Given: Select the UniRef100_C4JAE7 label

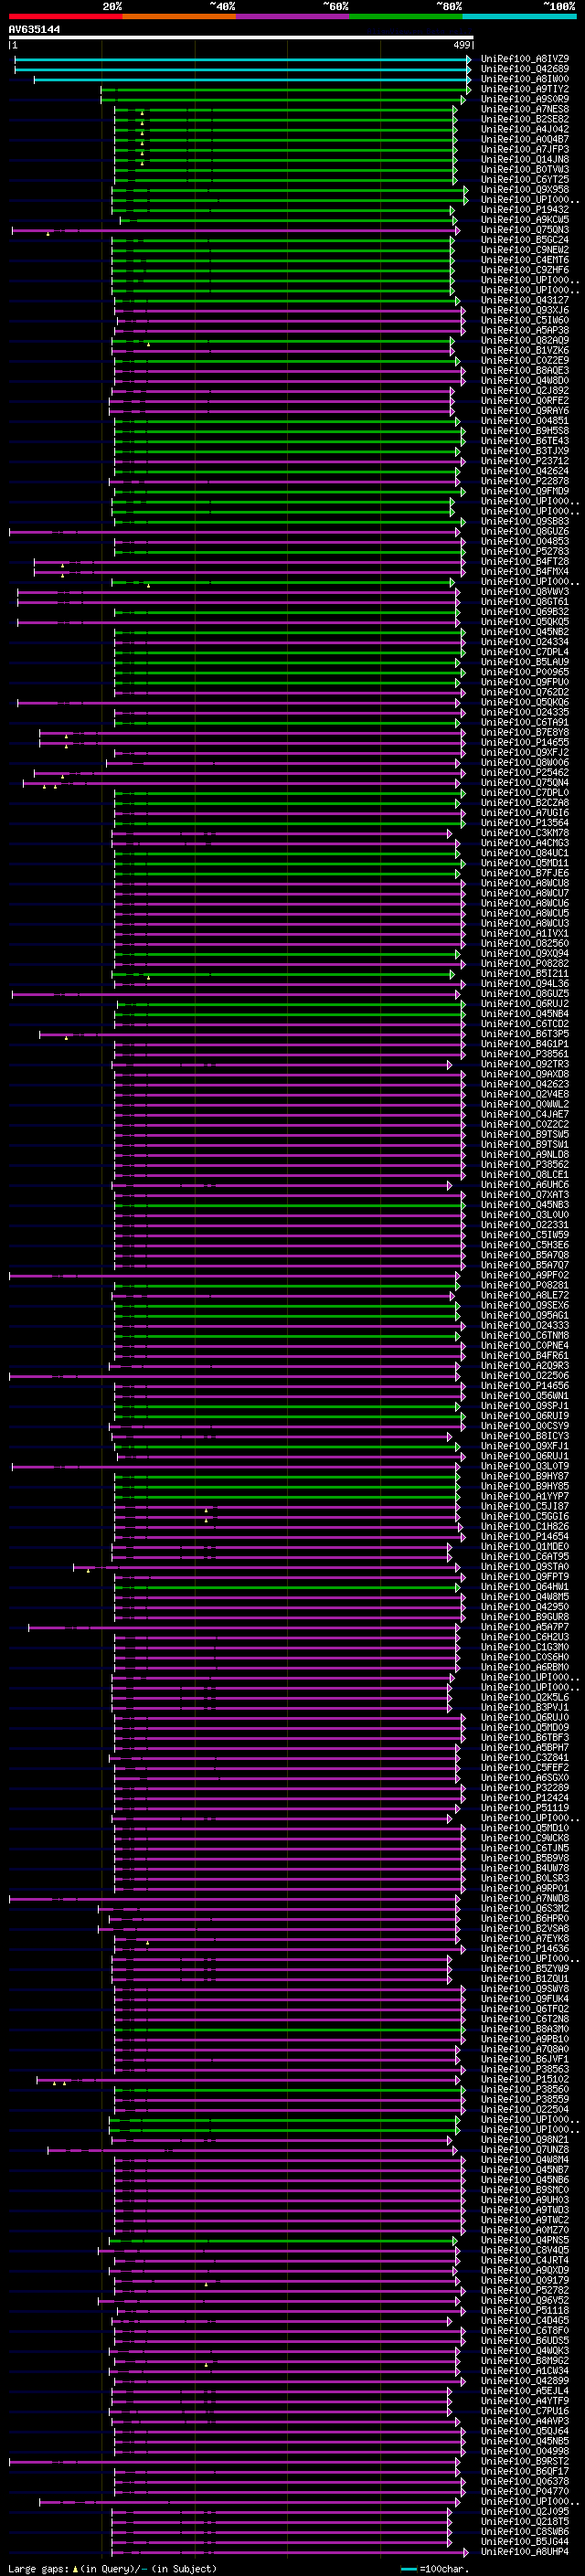Looking at the screenshot, I should click(525, 1114).
